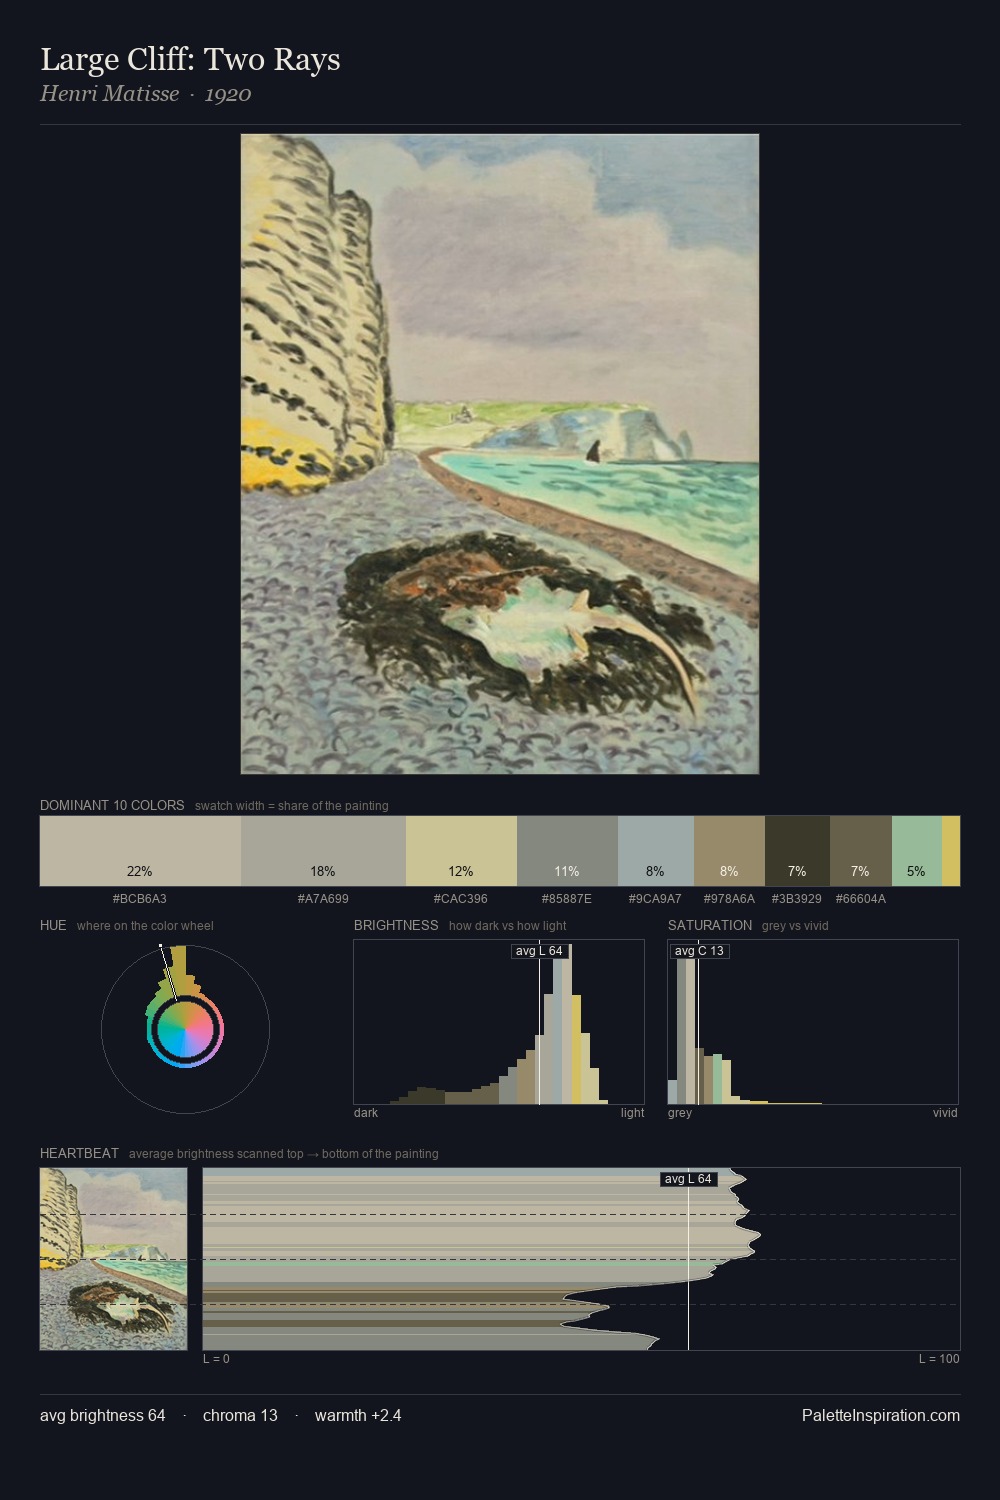This screenshot has height=1500, width=1000.
Task: Pick the pale yellow swatch labeled 12%
Action: (x=461, y=851)
